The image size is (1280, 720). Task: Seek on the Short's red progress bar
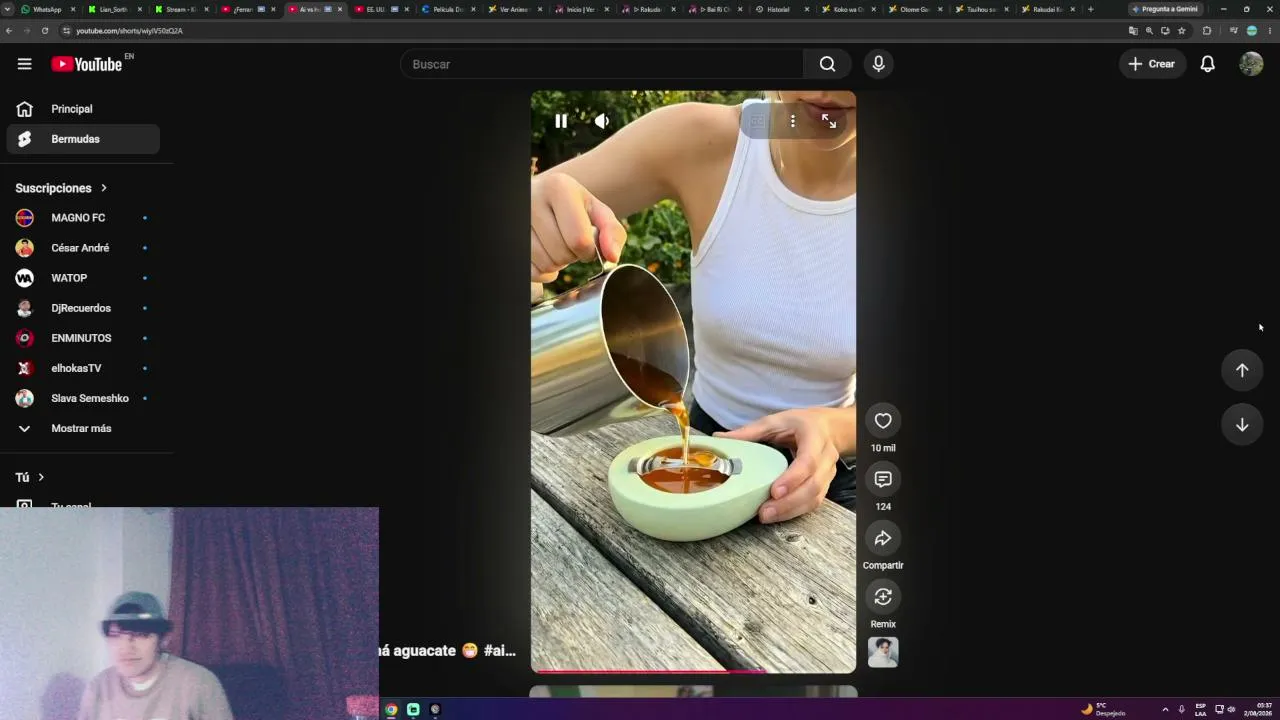pyautogui.click(x=693, y=671)
